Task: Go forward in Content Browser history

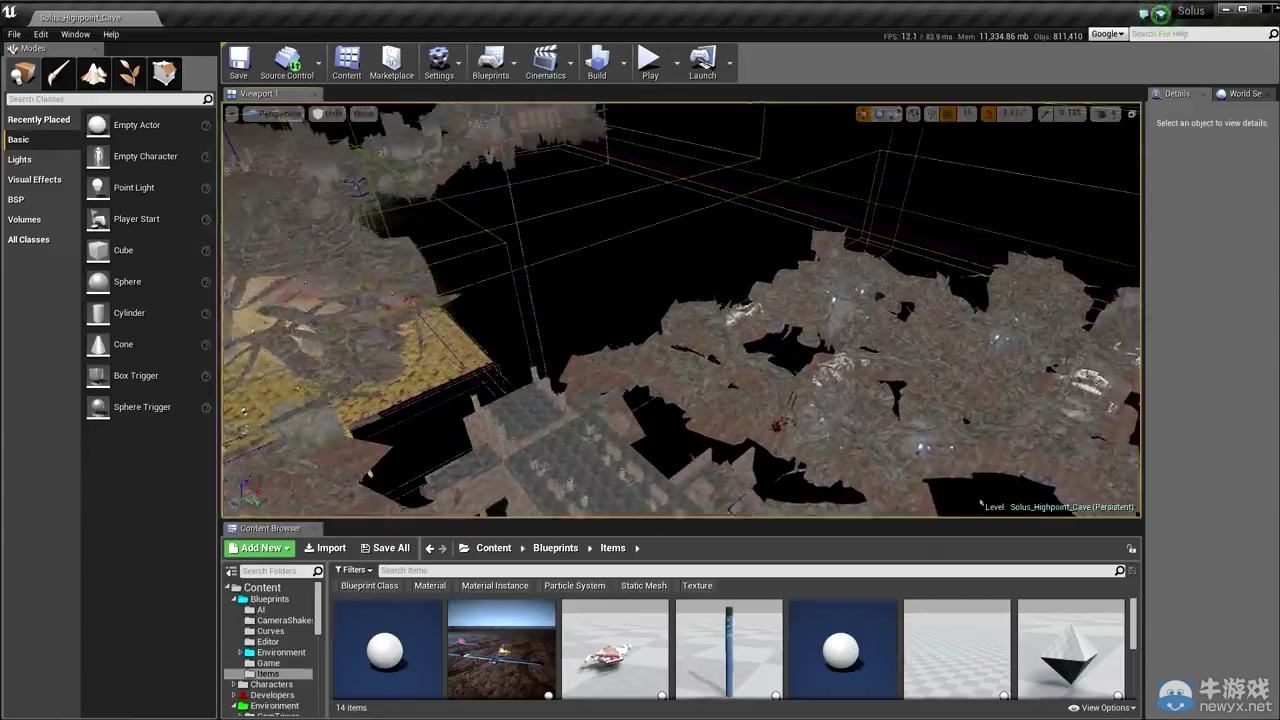Action: [443, 548]
